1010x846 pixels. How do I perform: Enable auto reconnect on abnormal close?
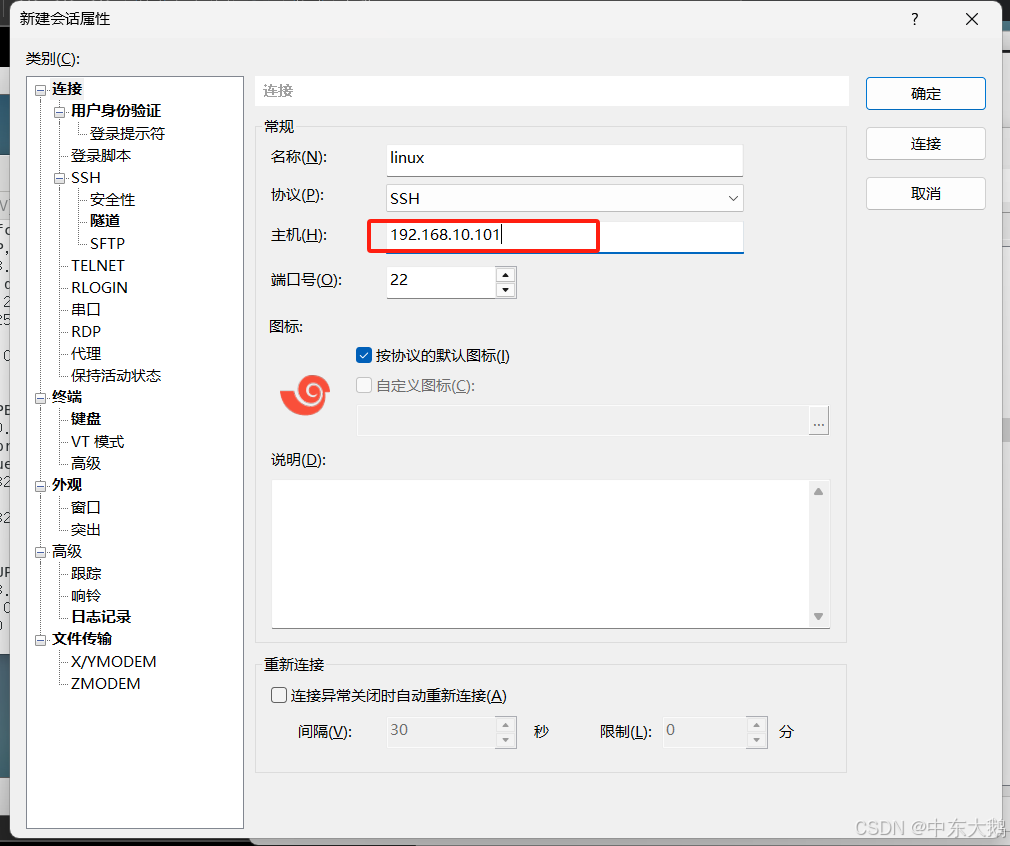279,695
